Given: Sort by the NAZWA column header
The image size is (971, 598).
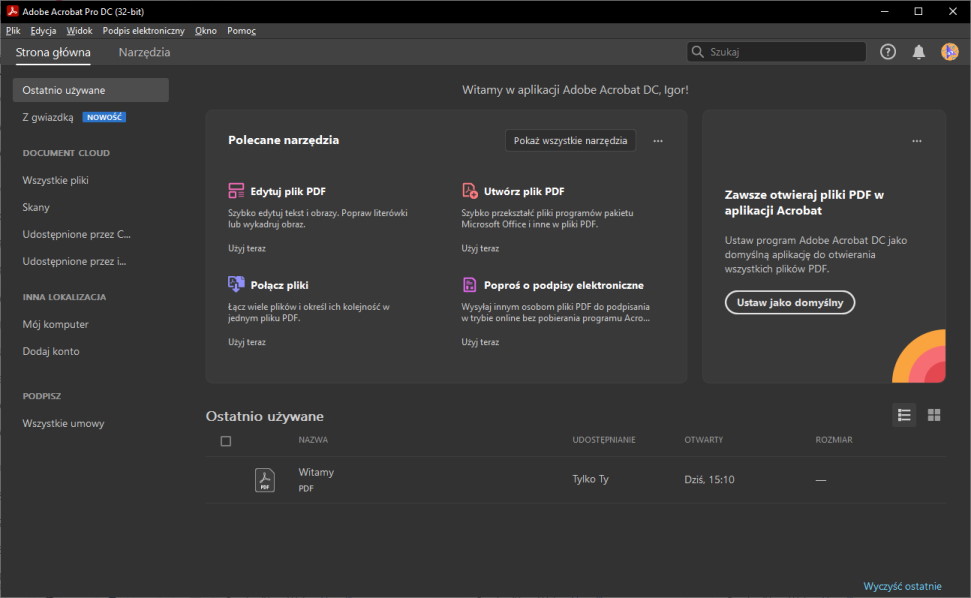Looking at the screenshot, I should 313,440.
